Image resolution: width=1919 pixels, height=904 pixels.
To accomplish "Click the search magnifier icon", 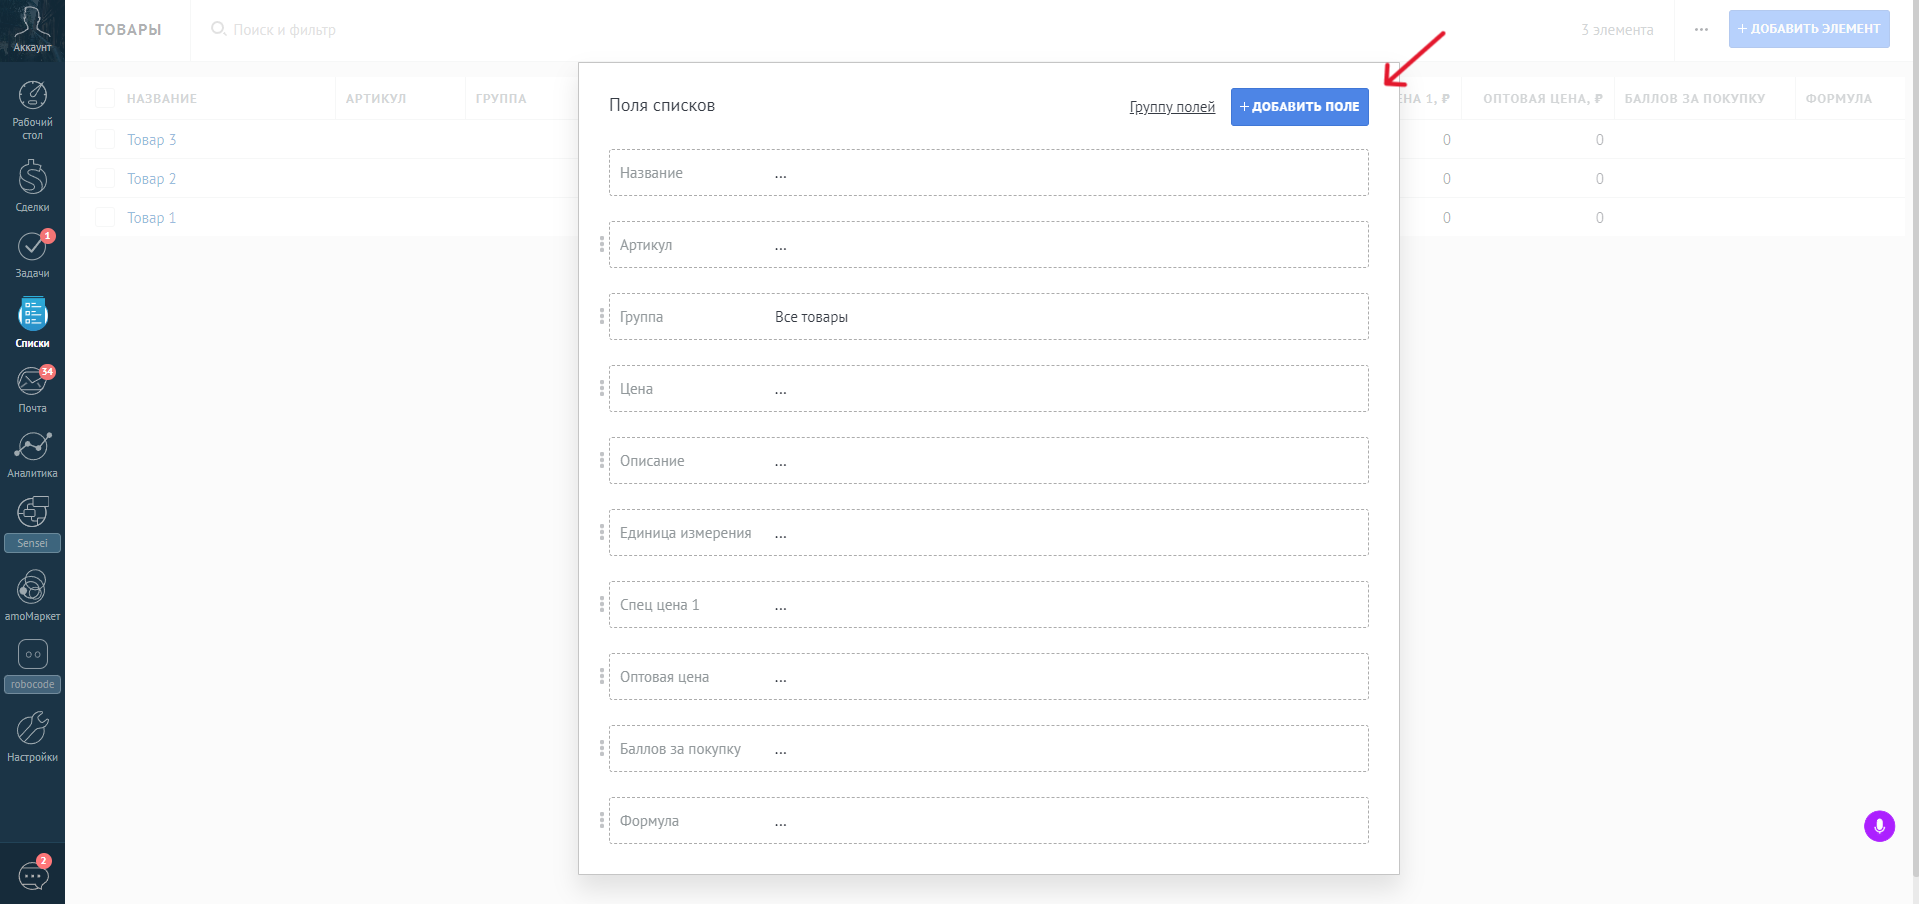I will coord(218,29).
